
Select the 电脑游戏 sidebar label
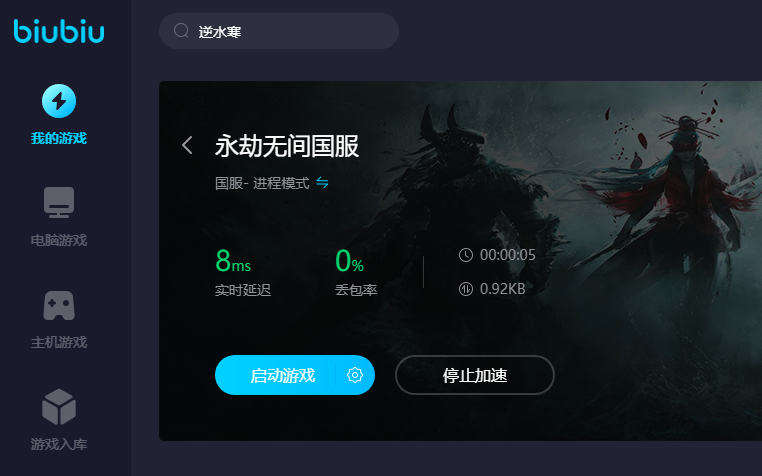pyautogui.click(x=59, y=240)
